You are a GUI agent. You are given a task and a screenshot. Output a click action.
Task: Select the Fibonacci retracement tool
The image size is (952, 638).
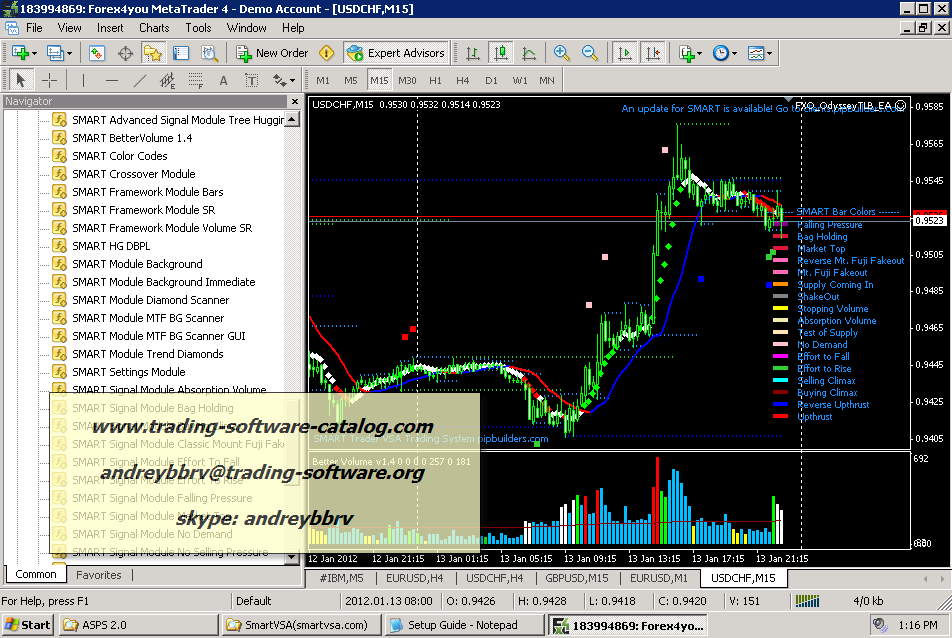[x=196, y=80]
